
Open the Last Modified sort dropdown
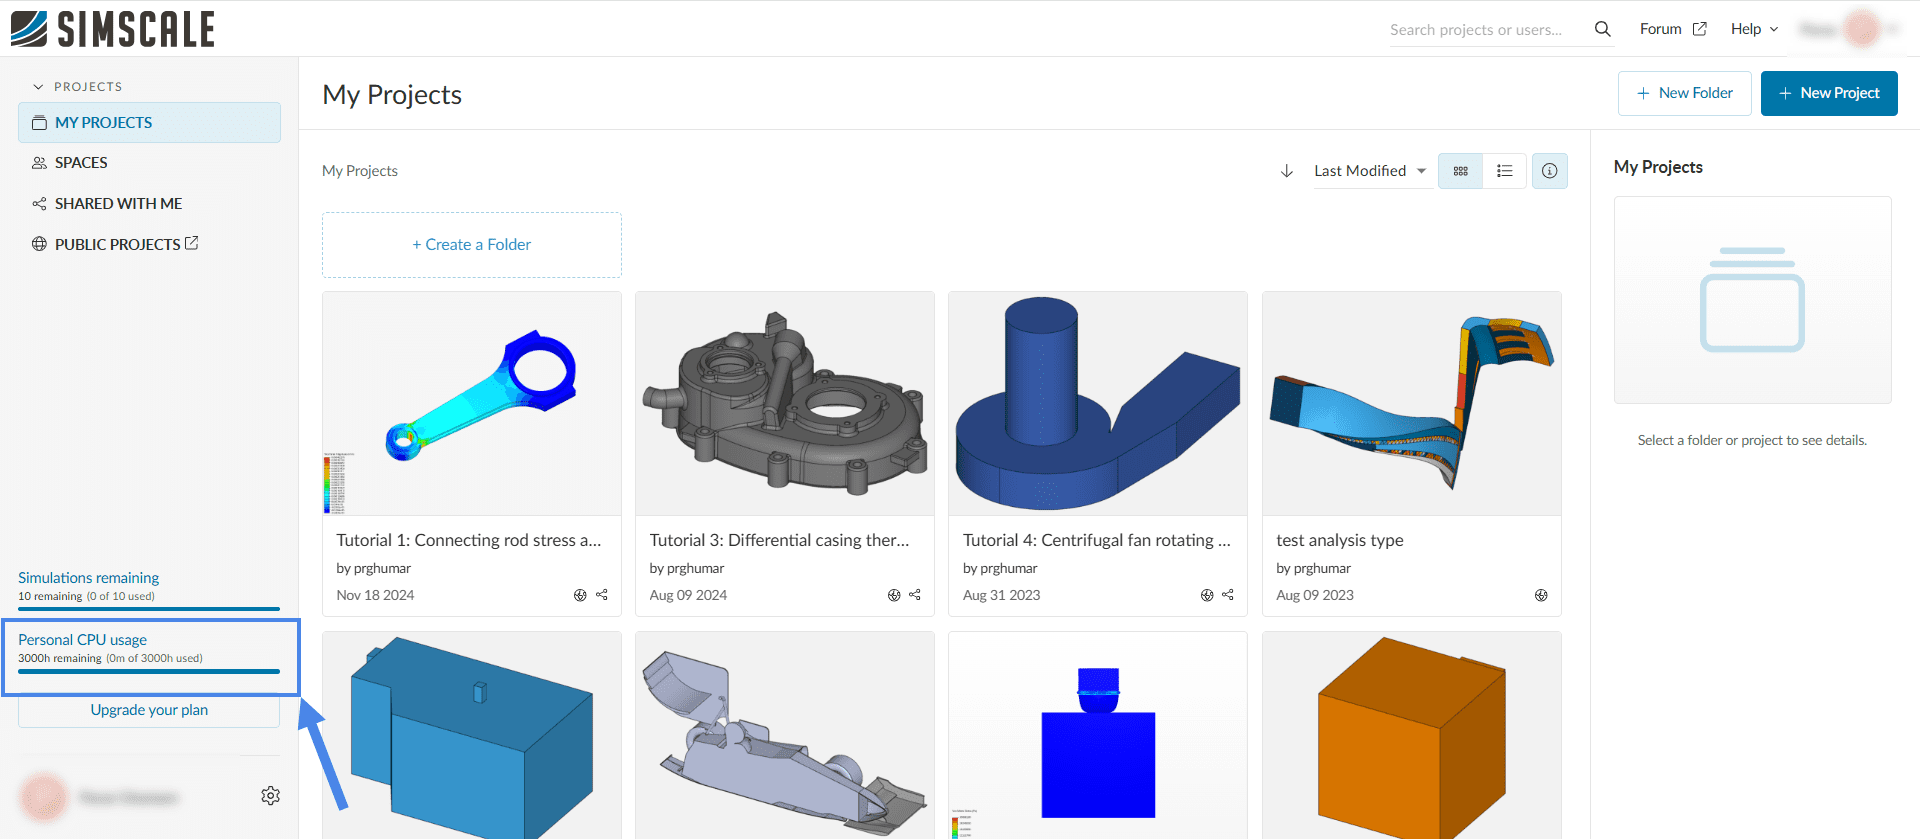point(1369,171)
